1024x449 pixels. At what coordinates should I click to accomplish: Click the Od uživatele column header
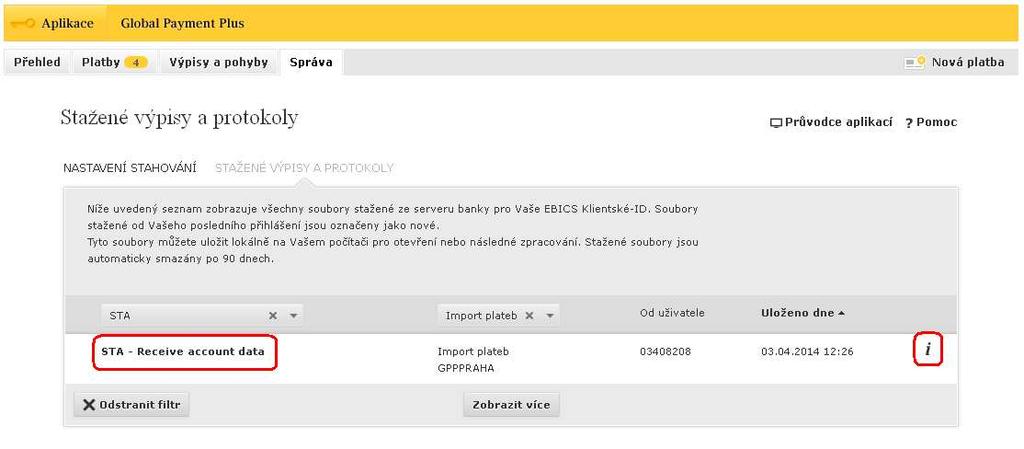pos(672,313)
